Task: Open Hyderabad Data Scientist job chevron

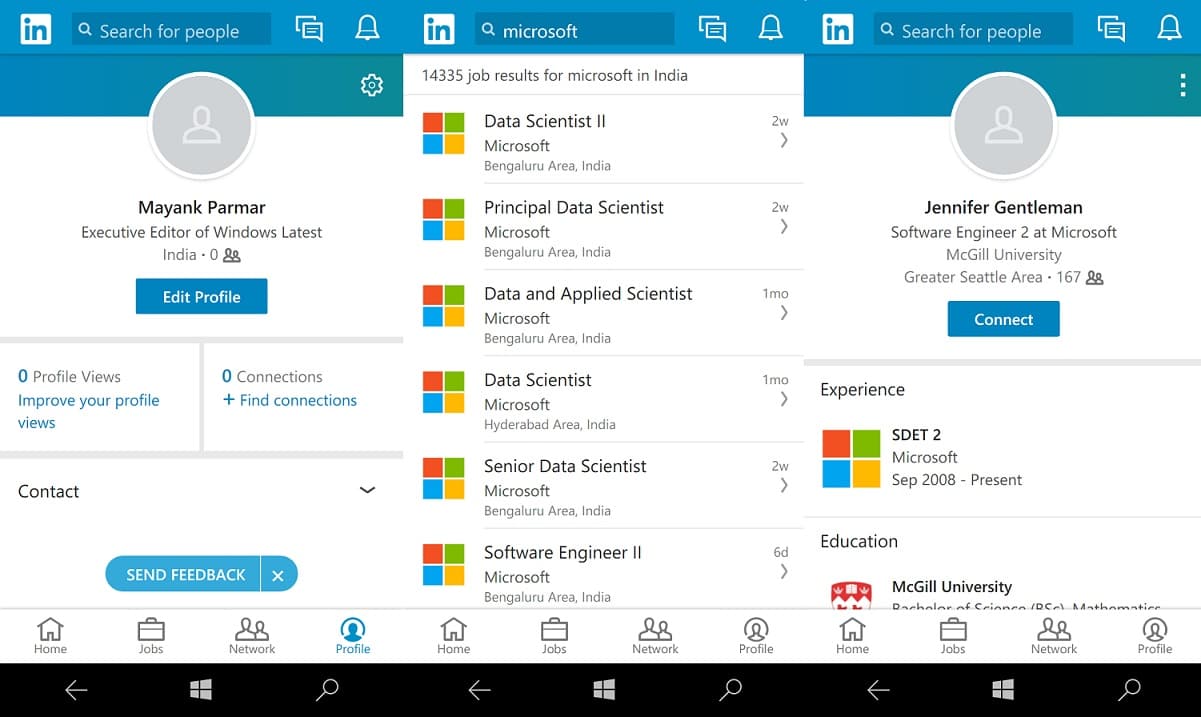Action: [x=784, y=399]
